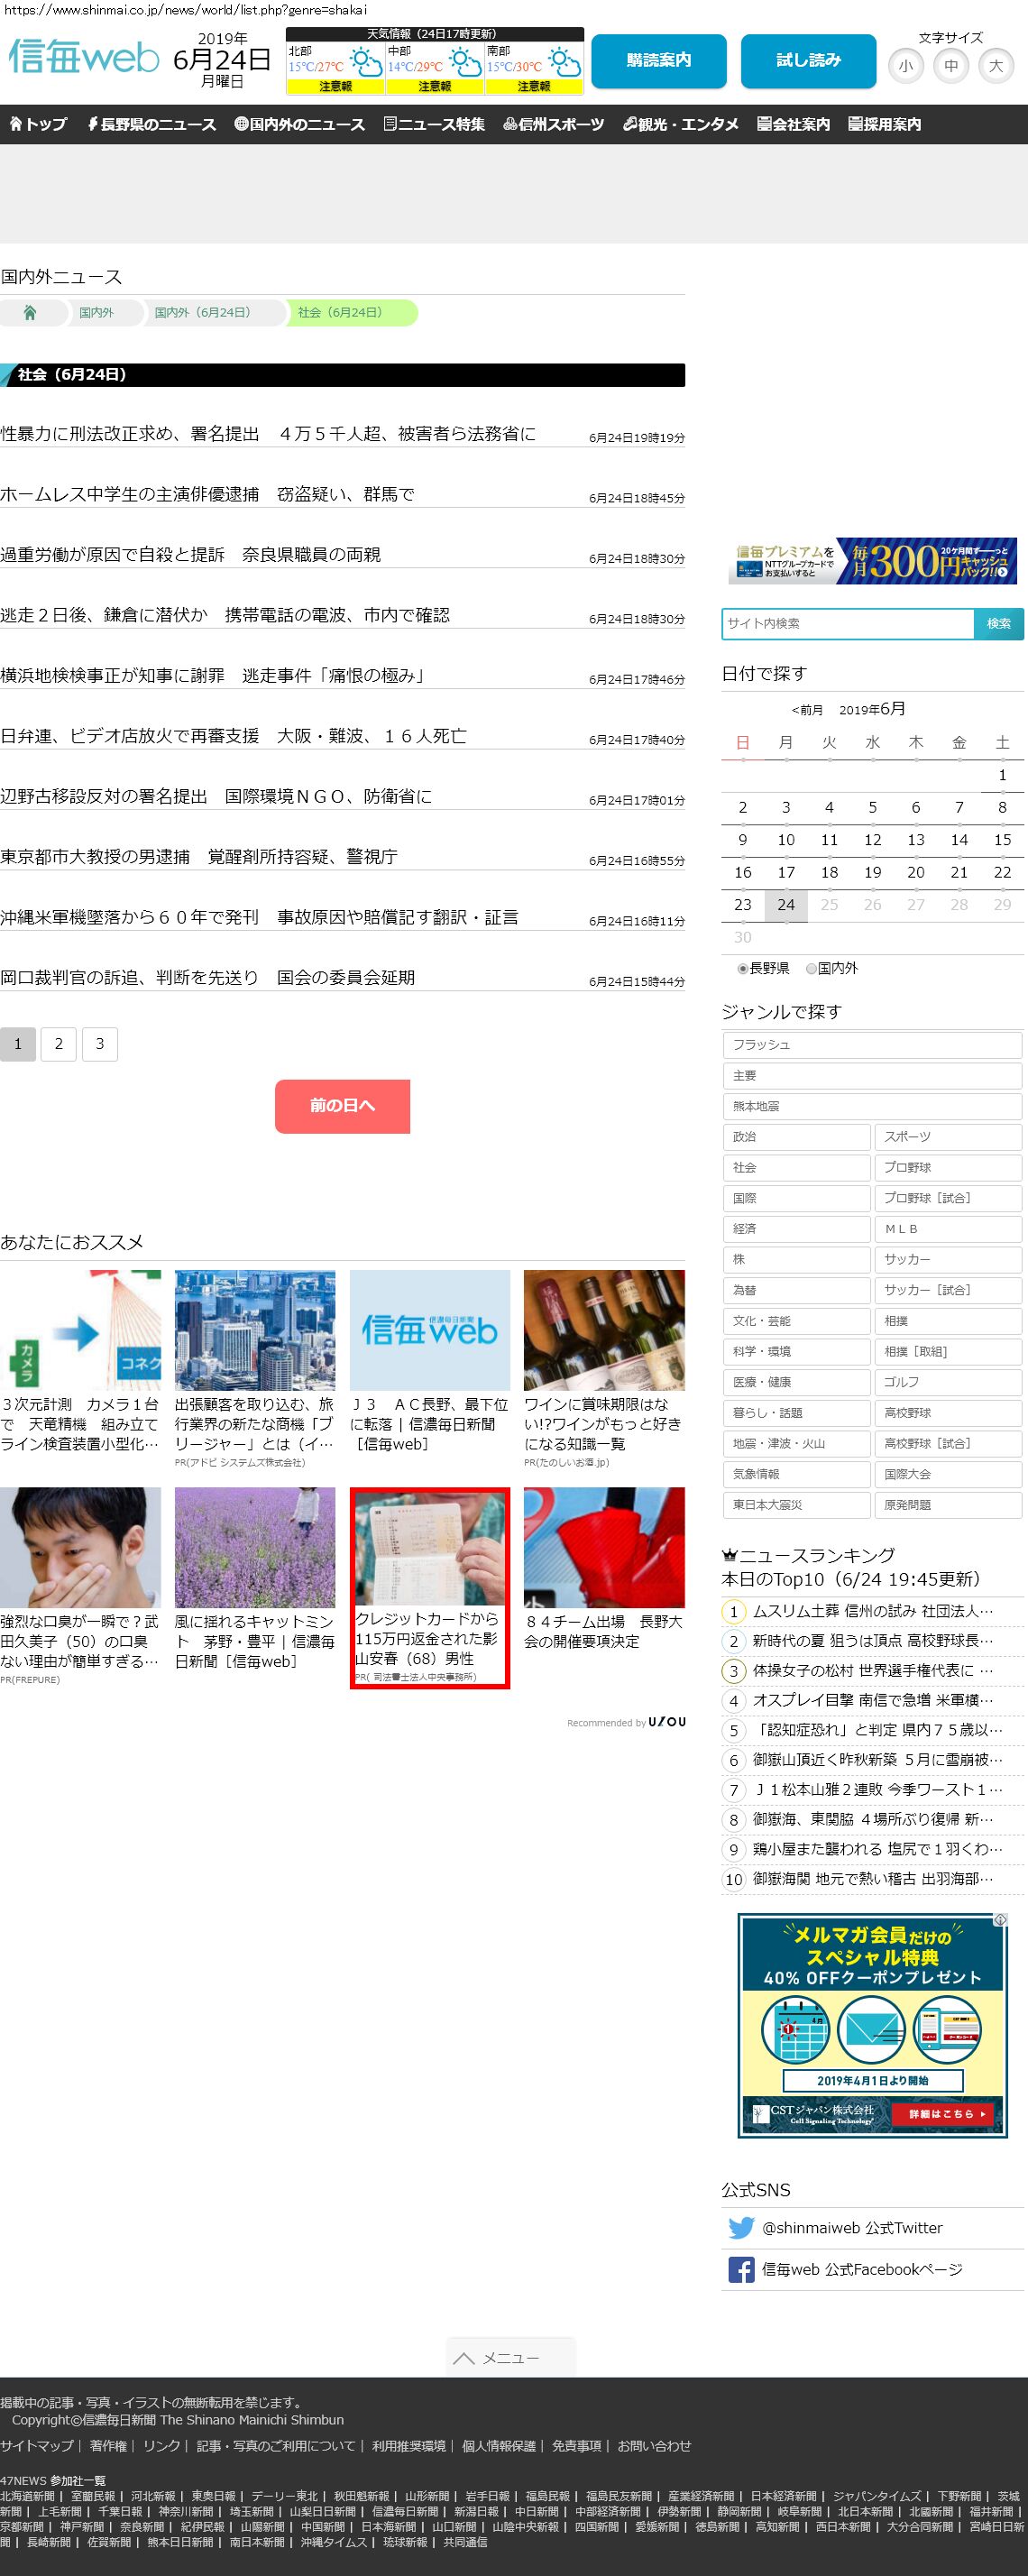Select June 17 in the calendar
The image size is (1028, 2576).
pyautogui.click(x=786, y=872)
